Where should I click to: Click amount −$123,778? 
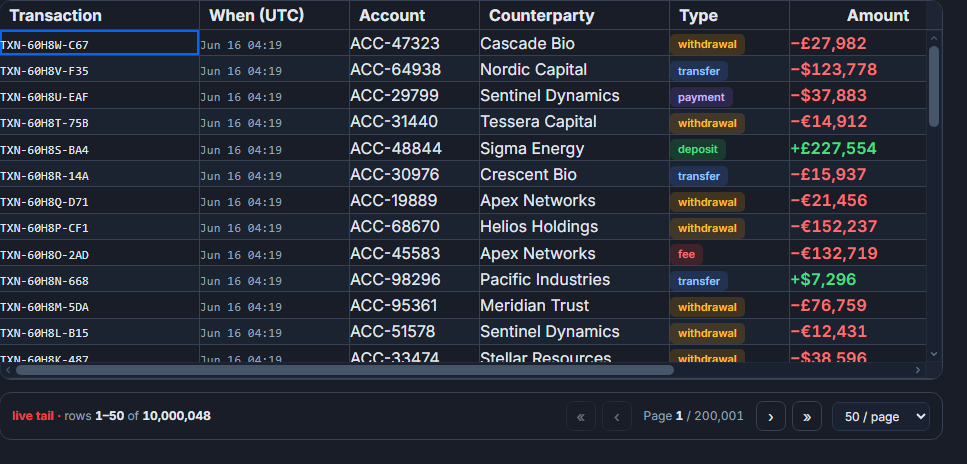pyautogui.click(x=834, y=70)
